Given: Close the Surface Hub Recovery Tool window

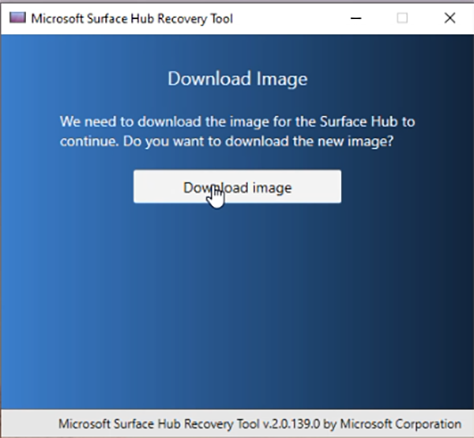Looking at the screenshot, I should (x=450, y=18).
